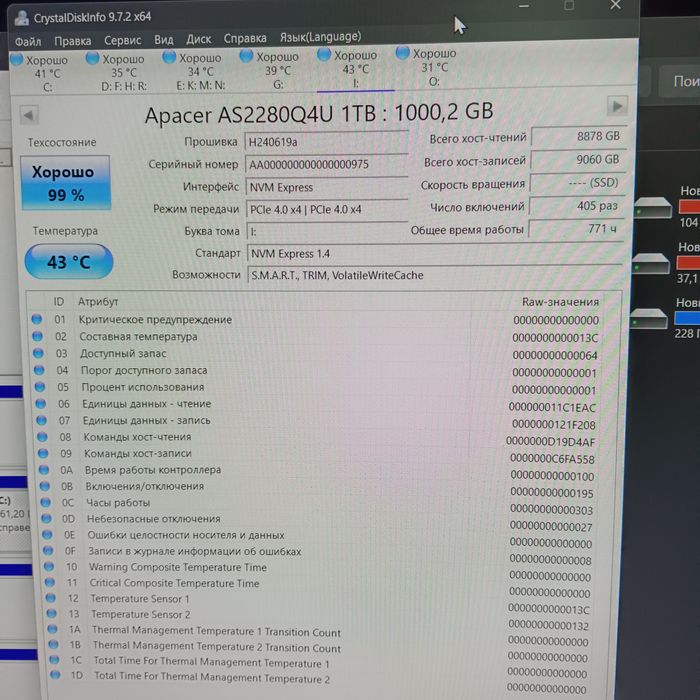Click the S.M.A.R.T., TRIM features field
The image size is (700, 700).
pos(435,275)
